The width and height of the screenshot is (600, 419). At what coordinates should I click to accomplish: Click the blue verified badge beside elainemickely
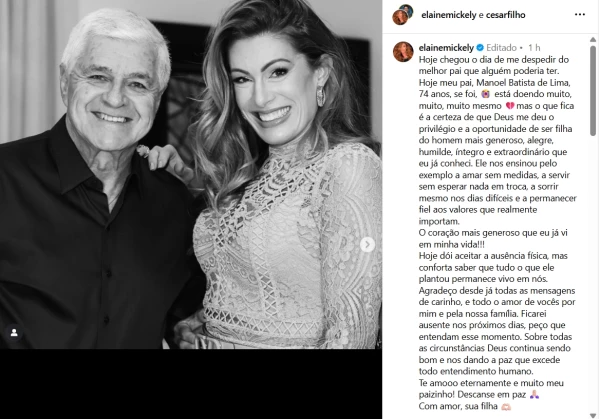(x=480, y=48)
